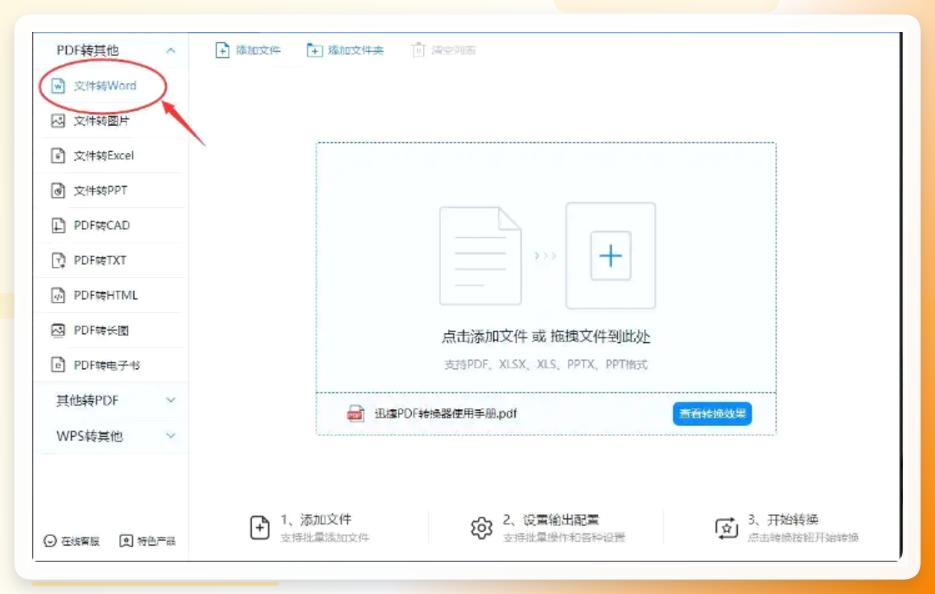Click the blue 查看转换效果 button
The height and width of the screenshot is (594, 935).
713,413
